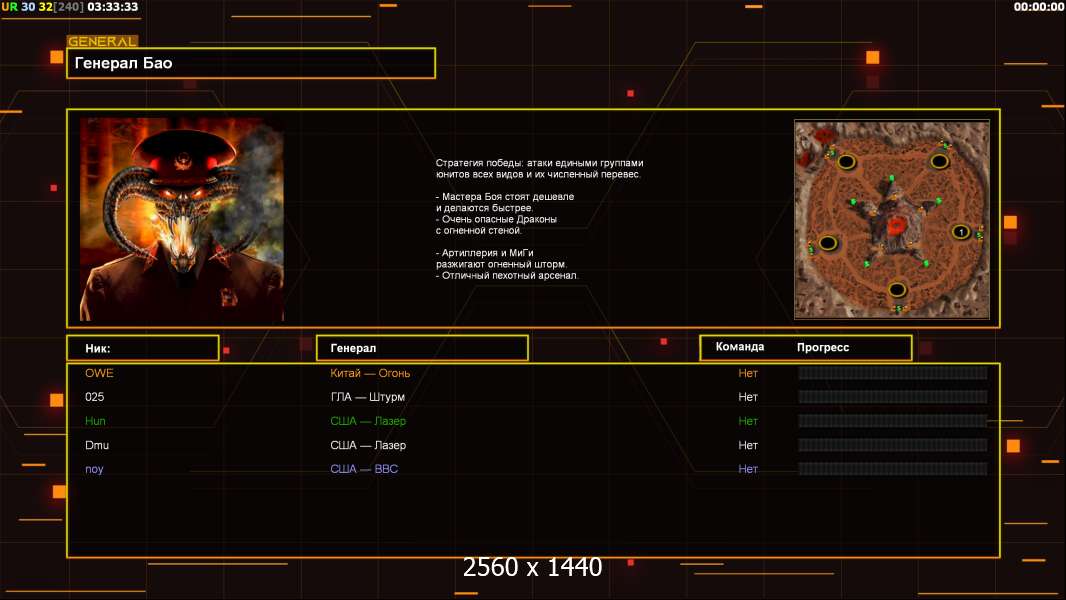Select the northeast start circle on the minimap
The width and height of the screenshot is (1066, 600).
[940, 161]
